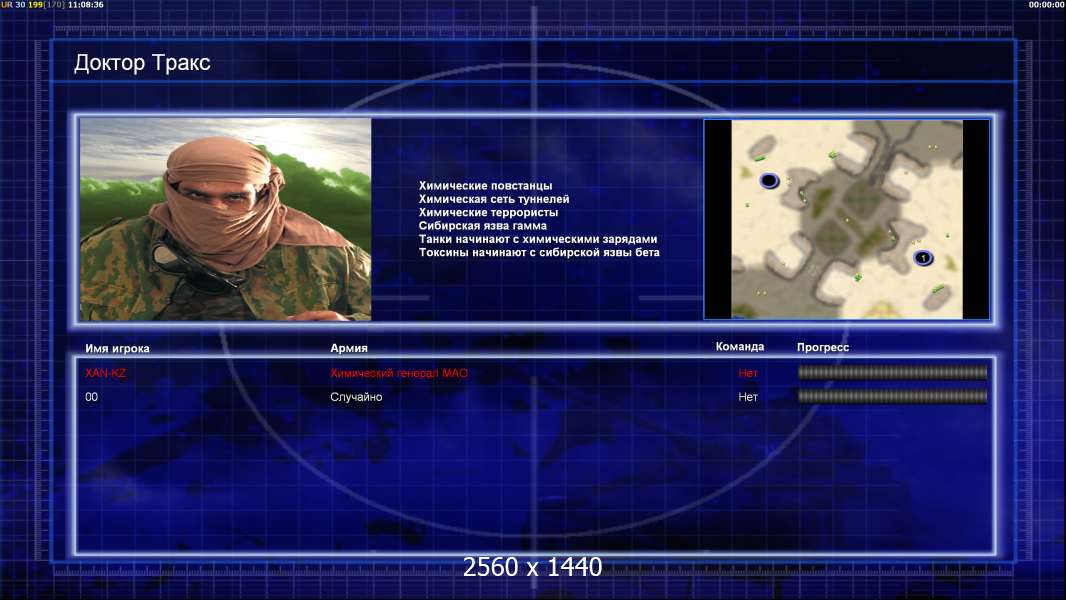Click the UR 30 199 counter
Screen dimensions: 1066x600
point(32,5)
